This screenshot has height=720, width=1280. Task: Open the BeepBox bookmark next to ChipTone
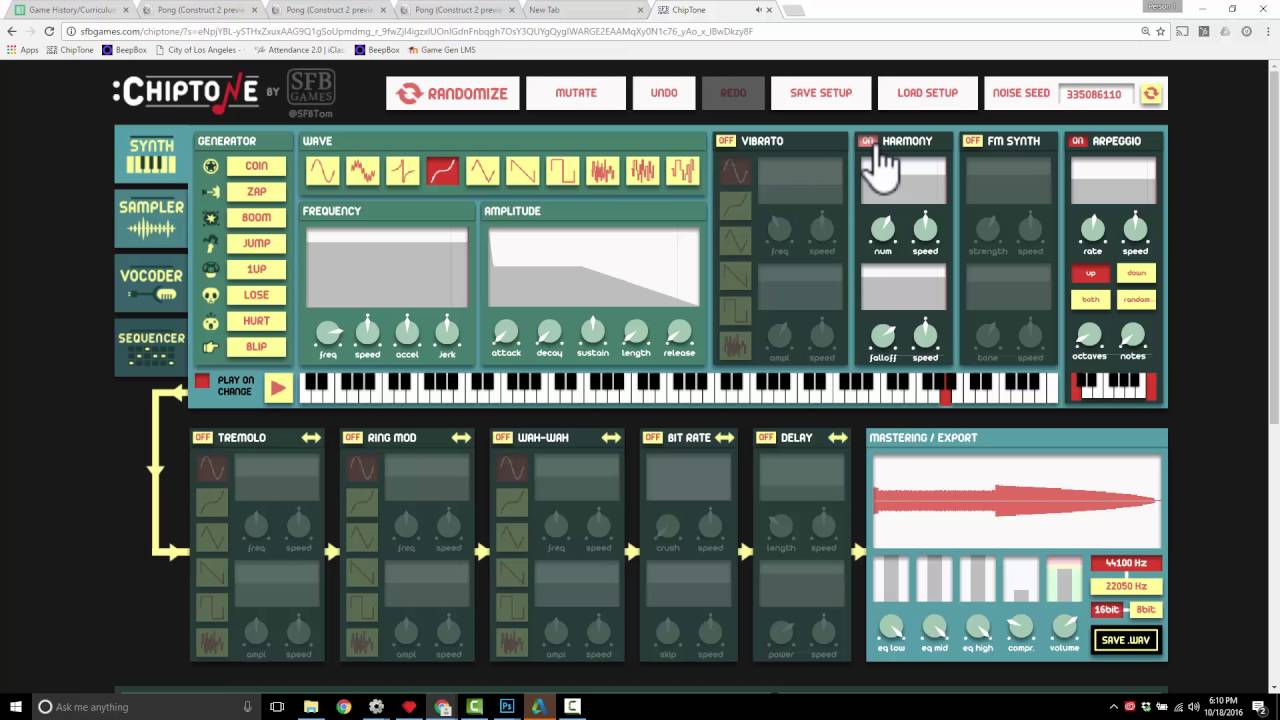click(x=124, y=49)
